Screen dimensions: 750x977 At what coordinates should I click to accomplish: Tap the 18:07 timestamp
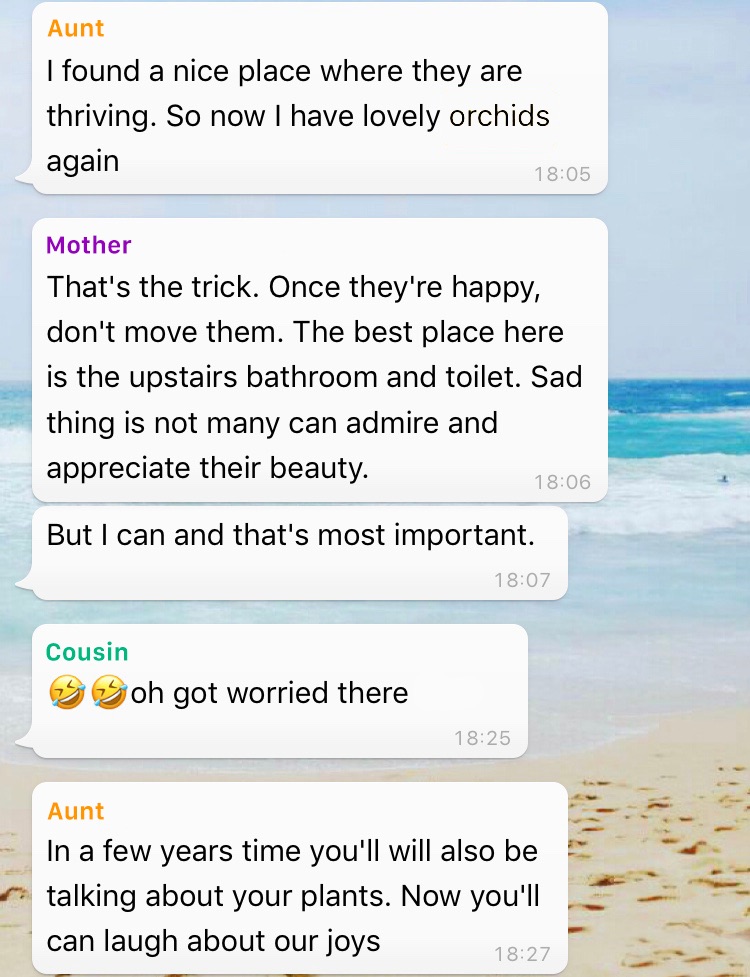point(522,580)
